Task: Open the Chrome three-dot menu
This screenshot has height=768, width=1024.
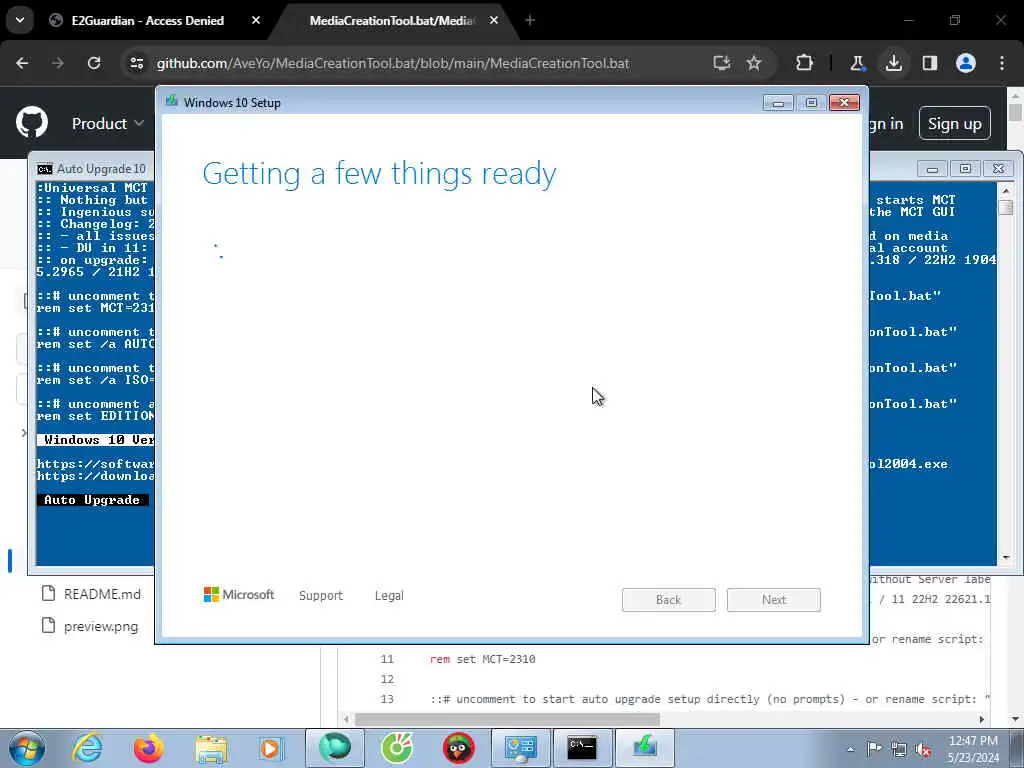Action: click(1002, 63)
